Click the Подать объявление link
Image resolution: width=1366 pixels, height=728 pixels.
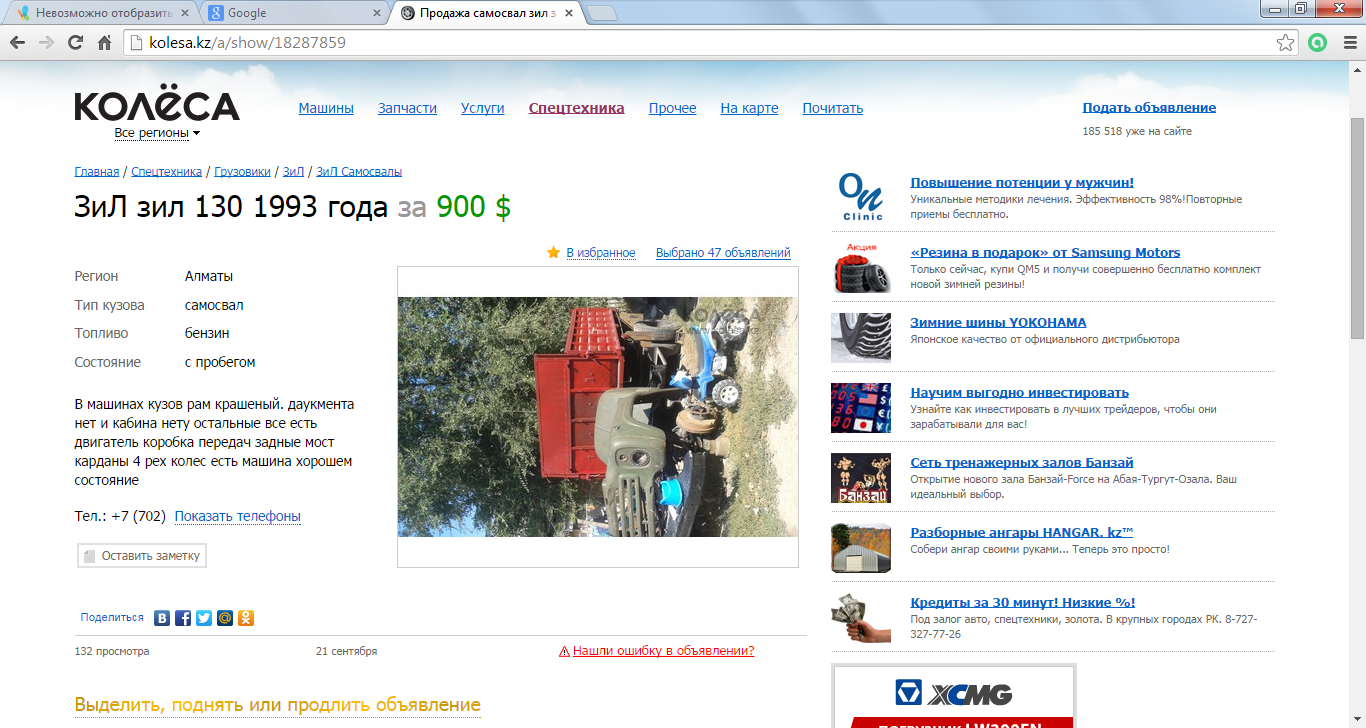1149,108
